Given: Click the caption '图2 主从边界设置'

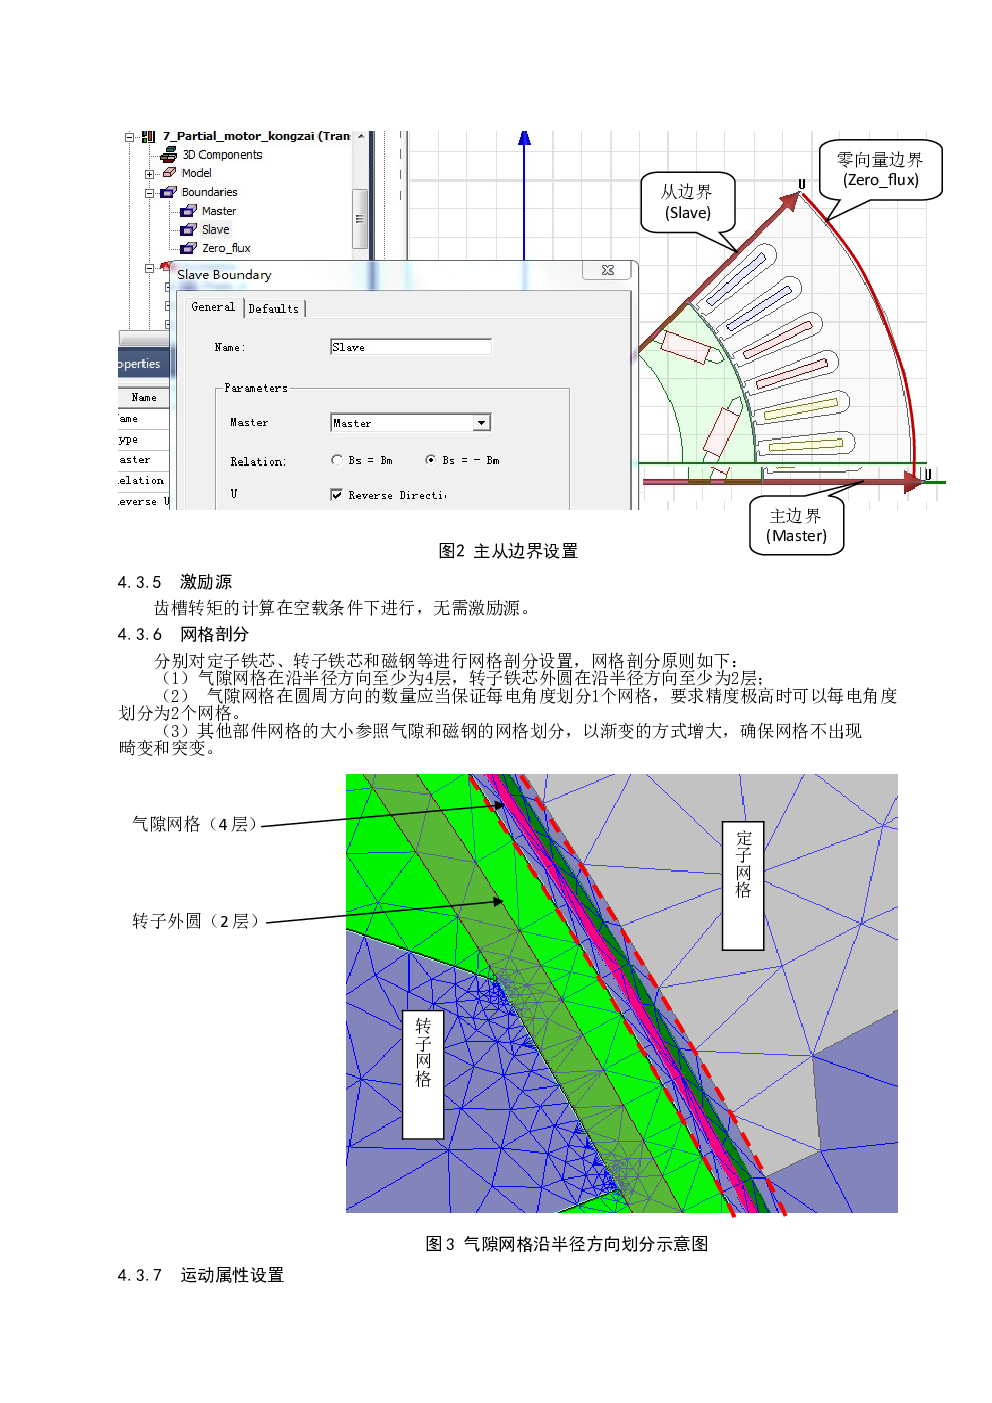Looking at the screenshot, I should [x=508, y=551].
